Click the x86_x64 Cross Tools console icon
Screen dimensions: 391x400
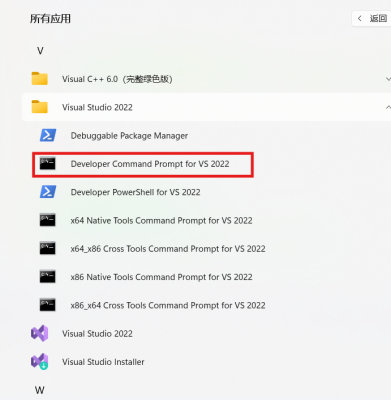pos(48,305)
